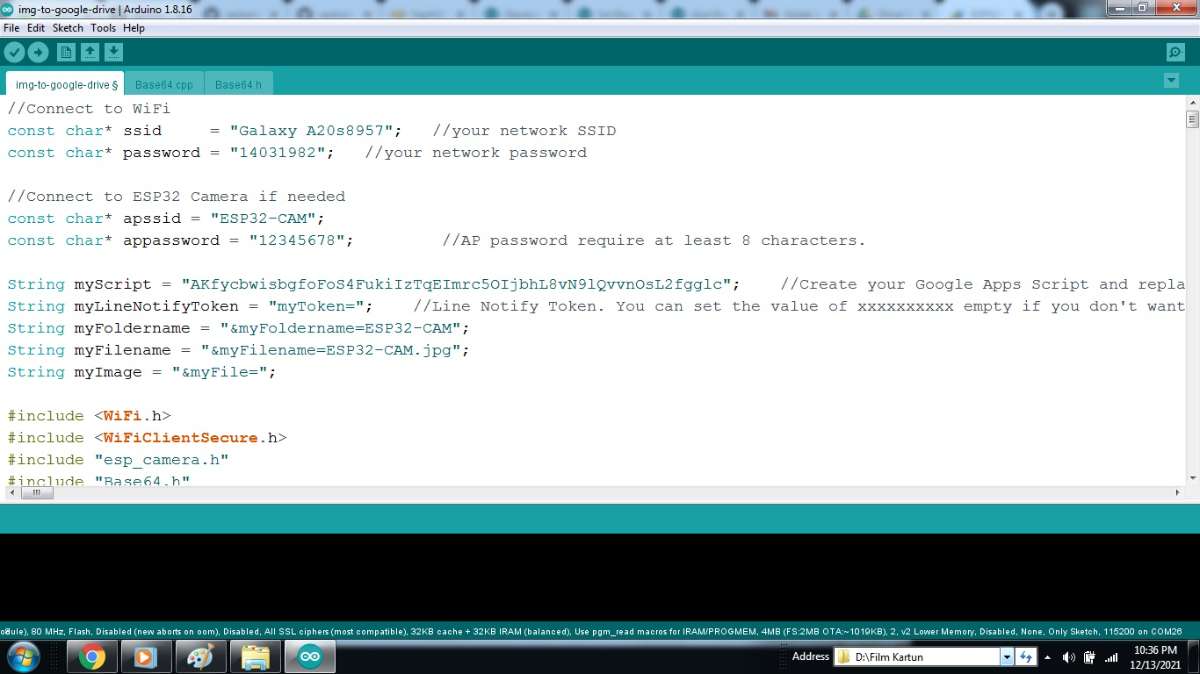
Task: Open a sketch using the up-arrow icon
Action: 90,52
